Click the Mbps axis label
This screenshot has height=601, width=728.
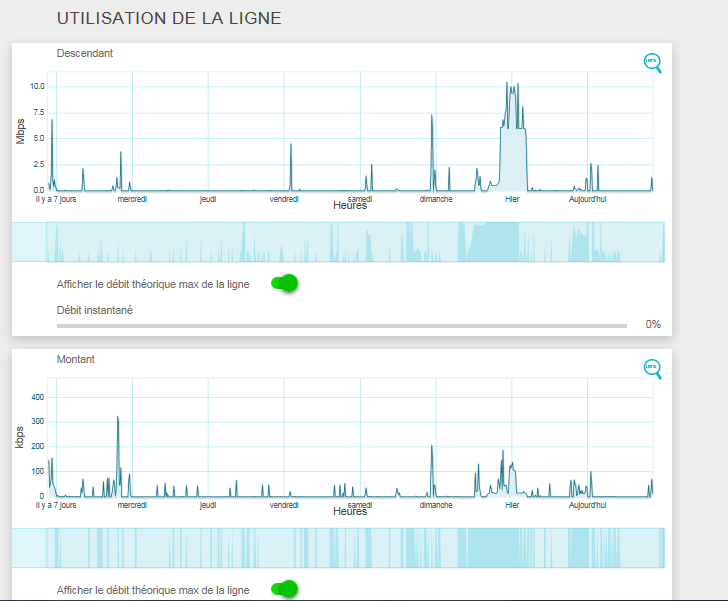point(21,130)
